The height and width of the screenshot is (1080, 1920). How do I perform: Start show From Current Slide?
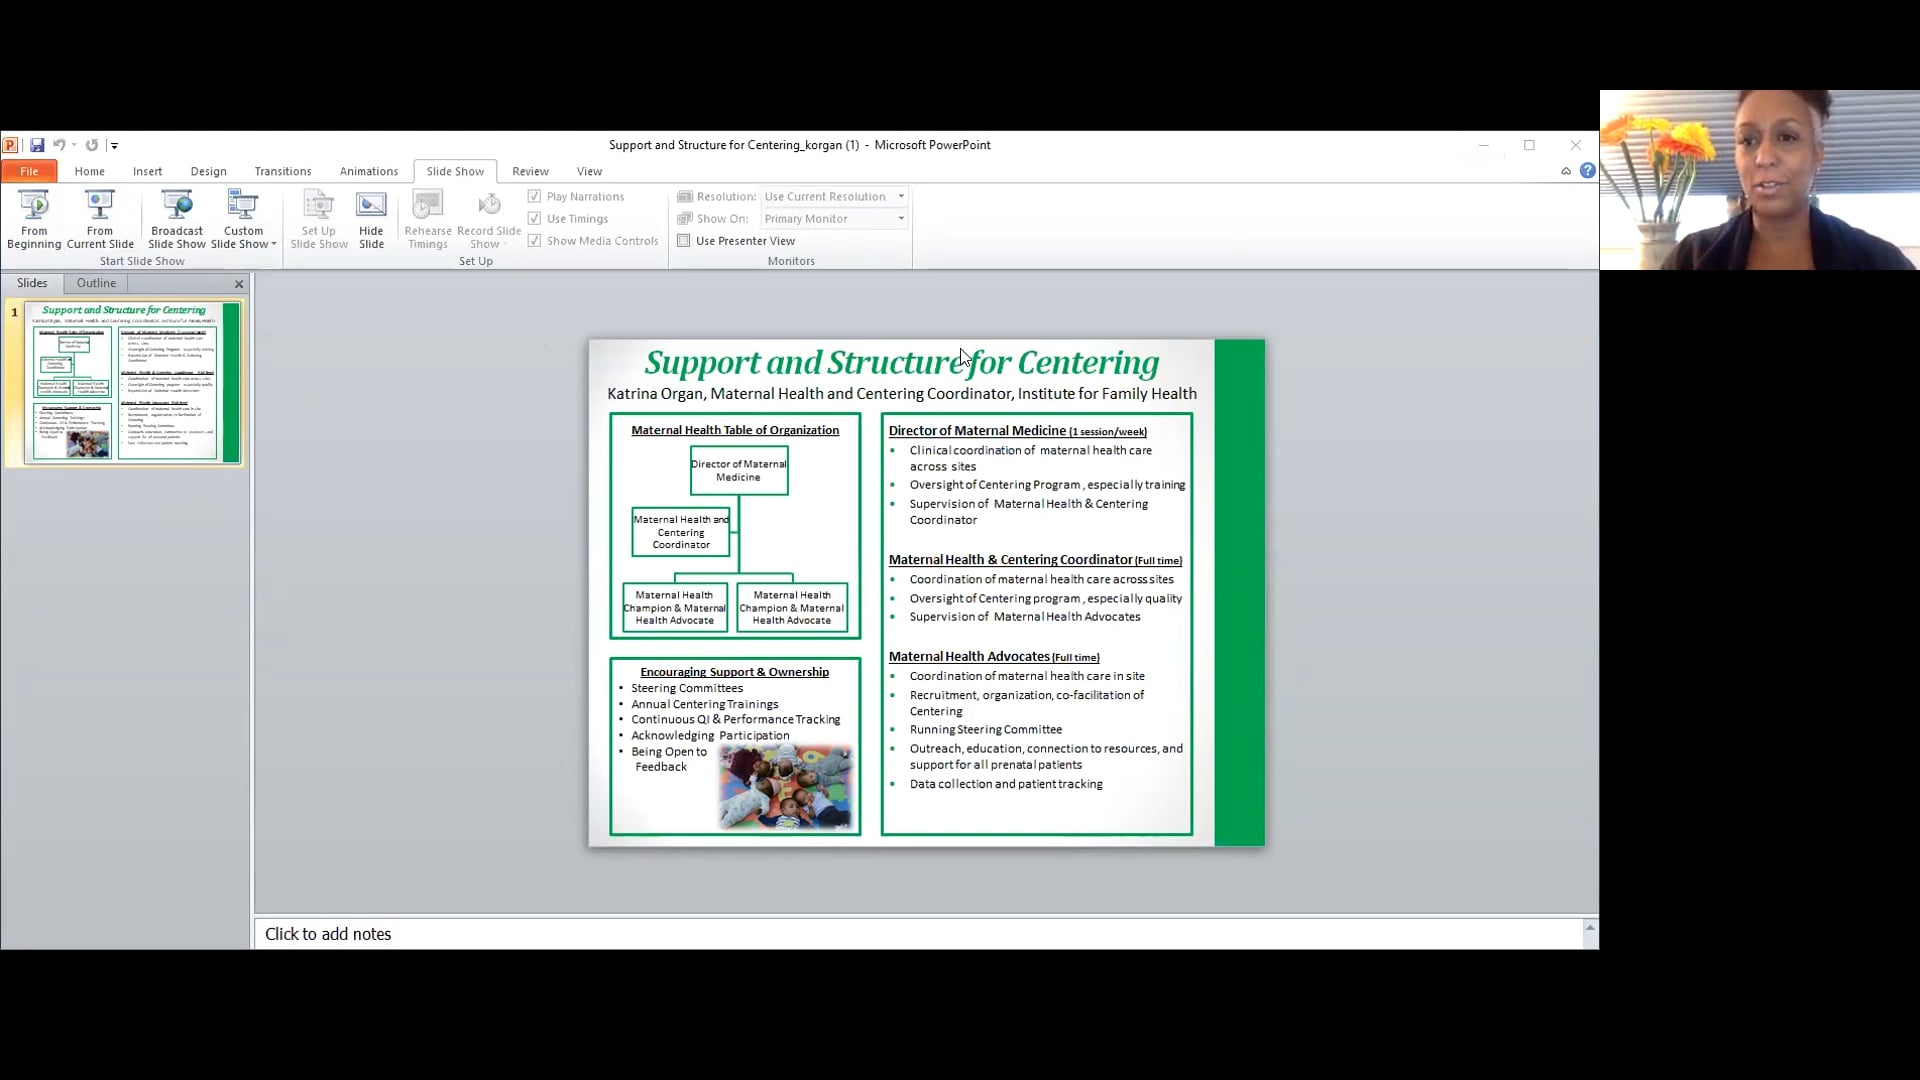point(100,219)
